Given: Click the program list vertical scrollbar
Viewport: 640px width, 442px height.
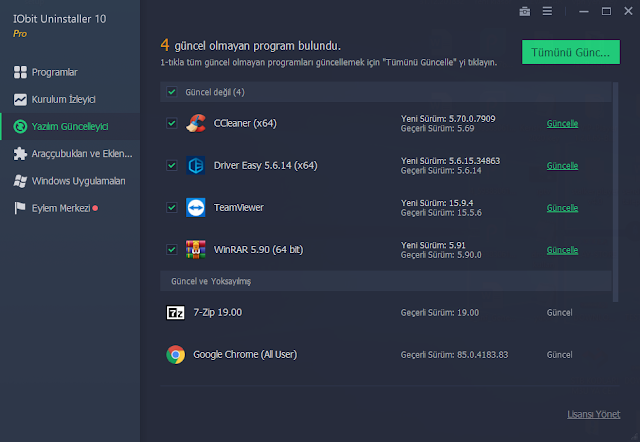Looking at the screenshot, I should pyautogui.click(x=616, y=192).
